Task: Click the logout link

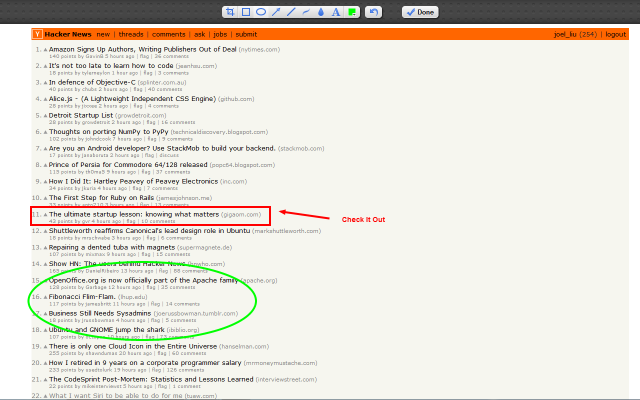Action: coord(616,34)
